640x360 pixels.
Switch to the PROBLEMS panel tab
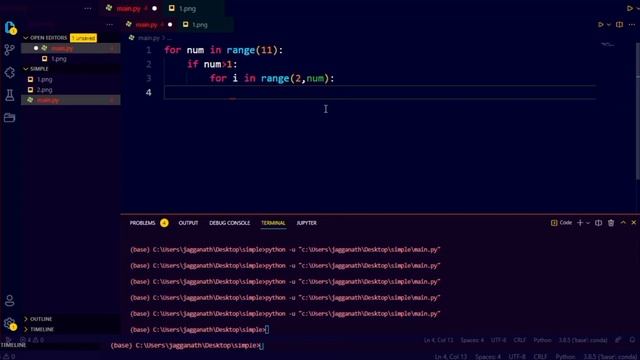click(x=142, y=223)
